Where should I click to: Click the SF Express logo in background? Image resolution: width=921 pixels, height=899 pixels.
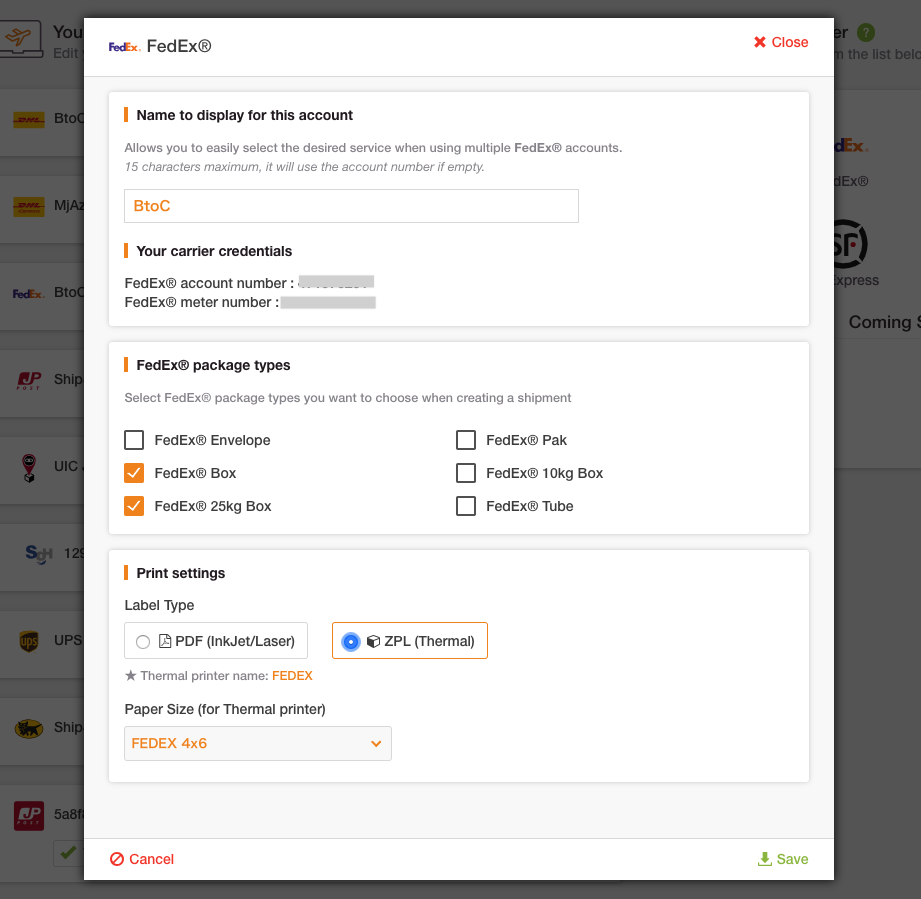850,244
